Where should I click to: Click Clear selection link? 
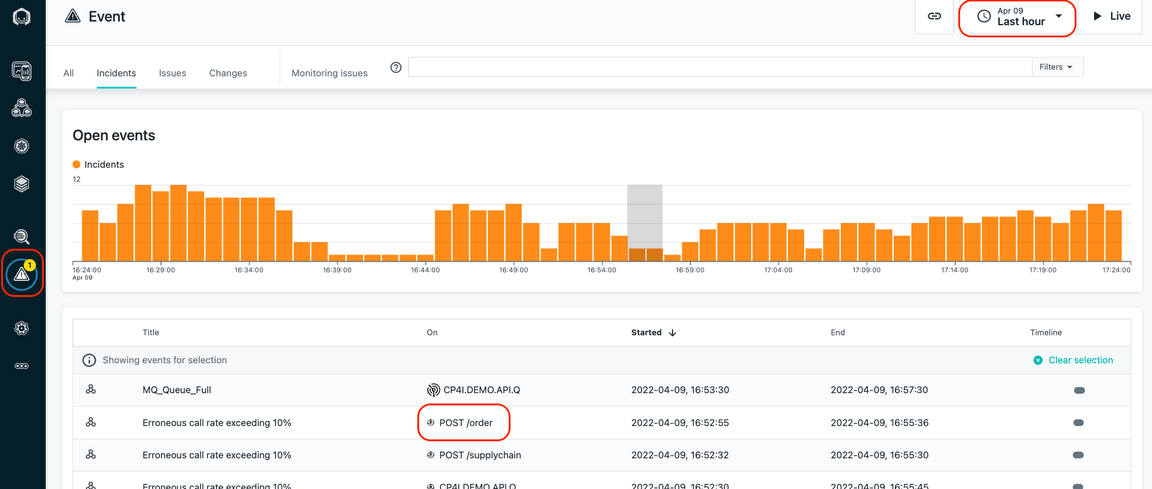pos(1073,360)
